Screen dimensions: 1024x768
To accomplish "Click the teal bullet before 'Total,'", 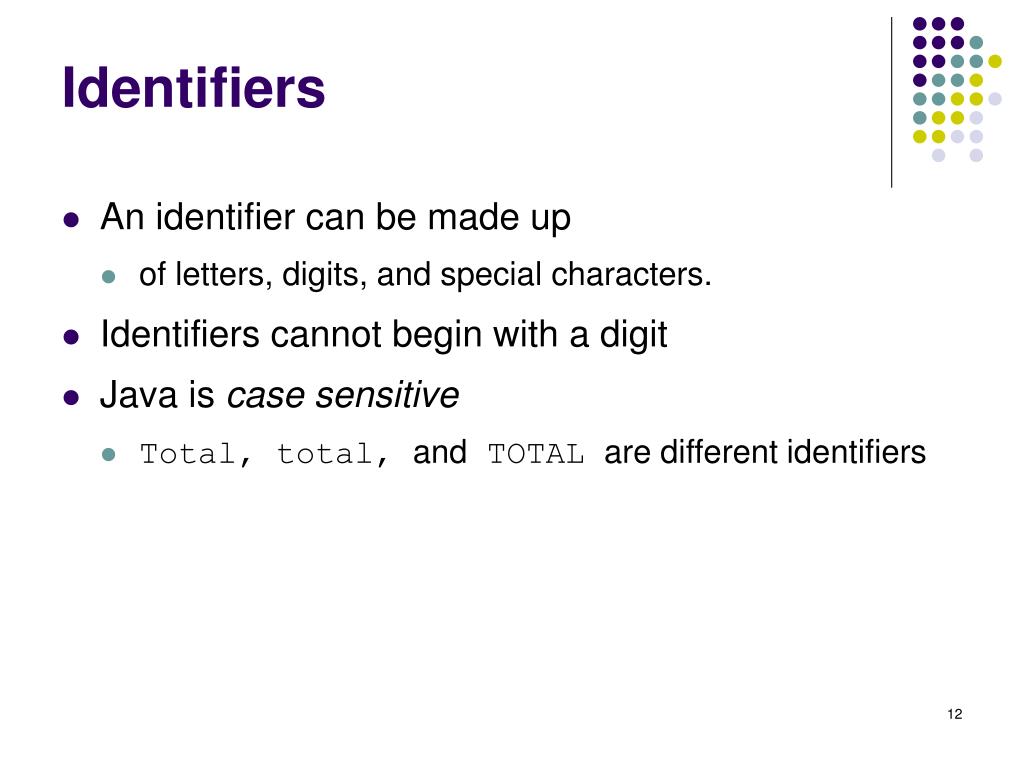I will 108,455.
